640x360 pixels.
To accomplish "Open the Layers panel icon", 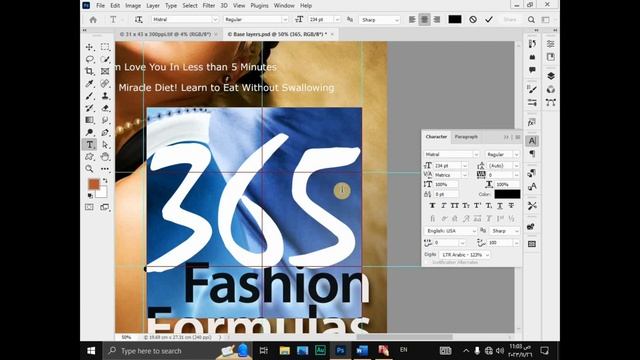I will (551, 76).
